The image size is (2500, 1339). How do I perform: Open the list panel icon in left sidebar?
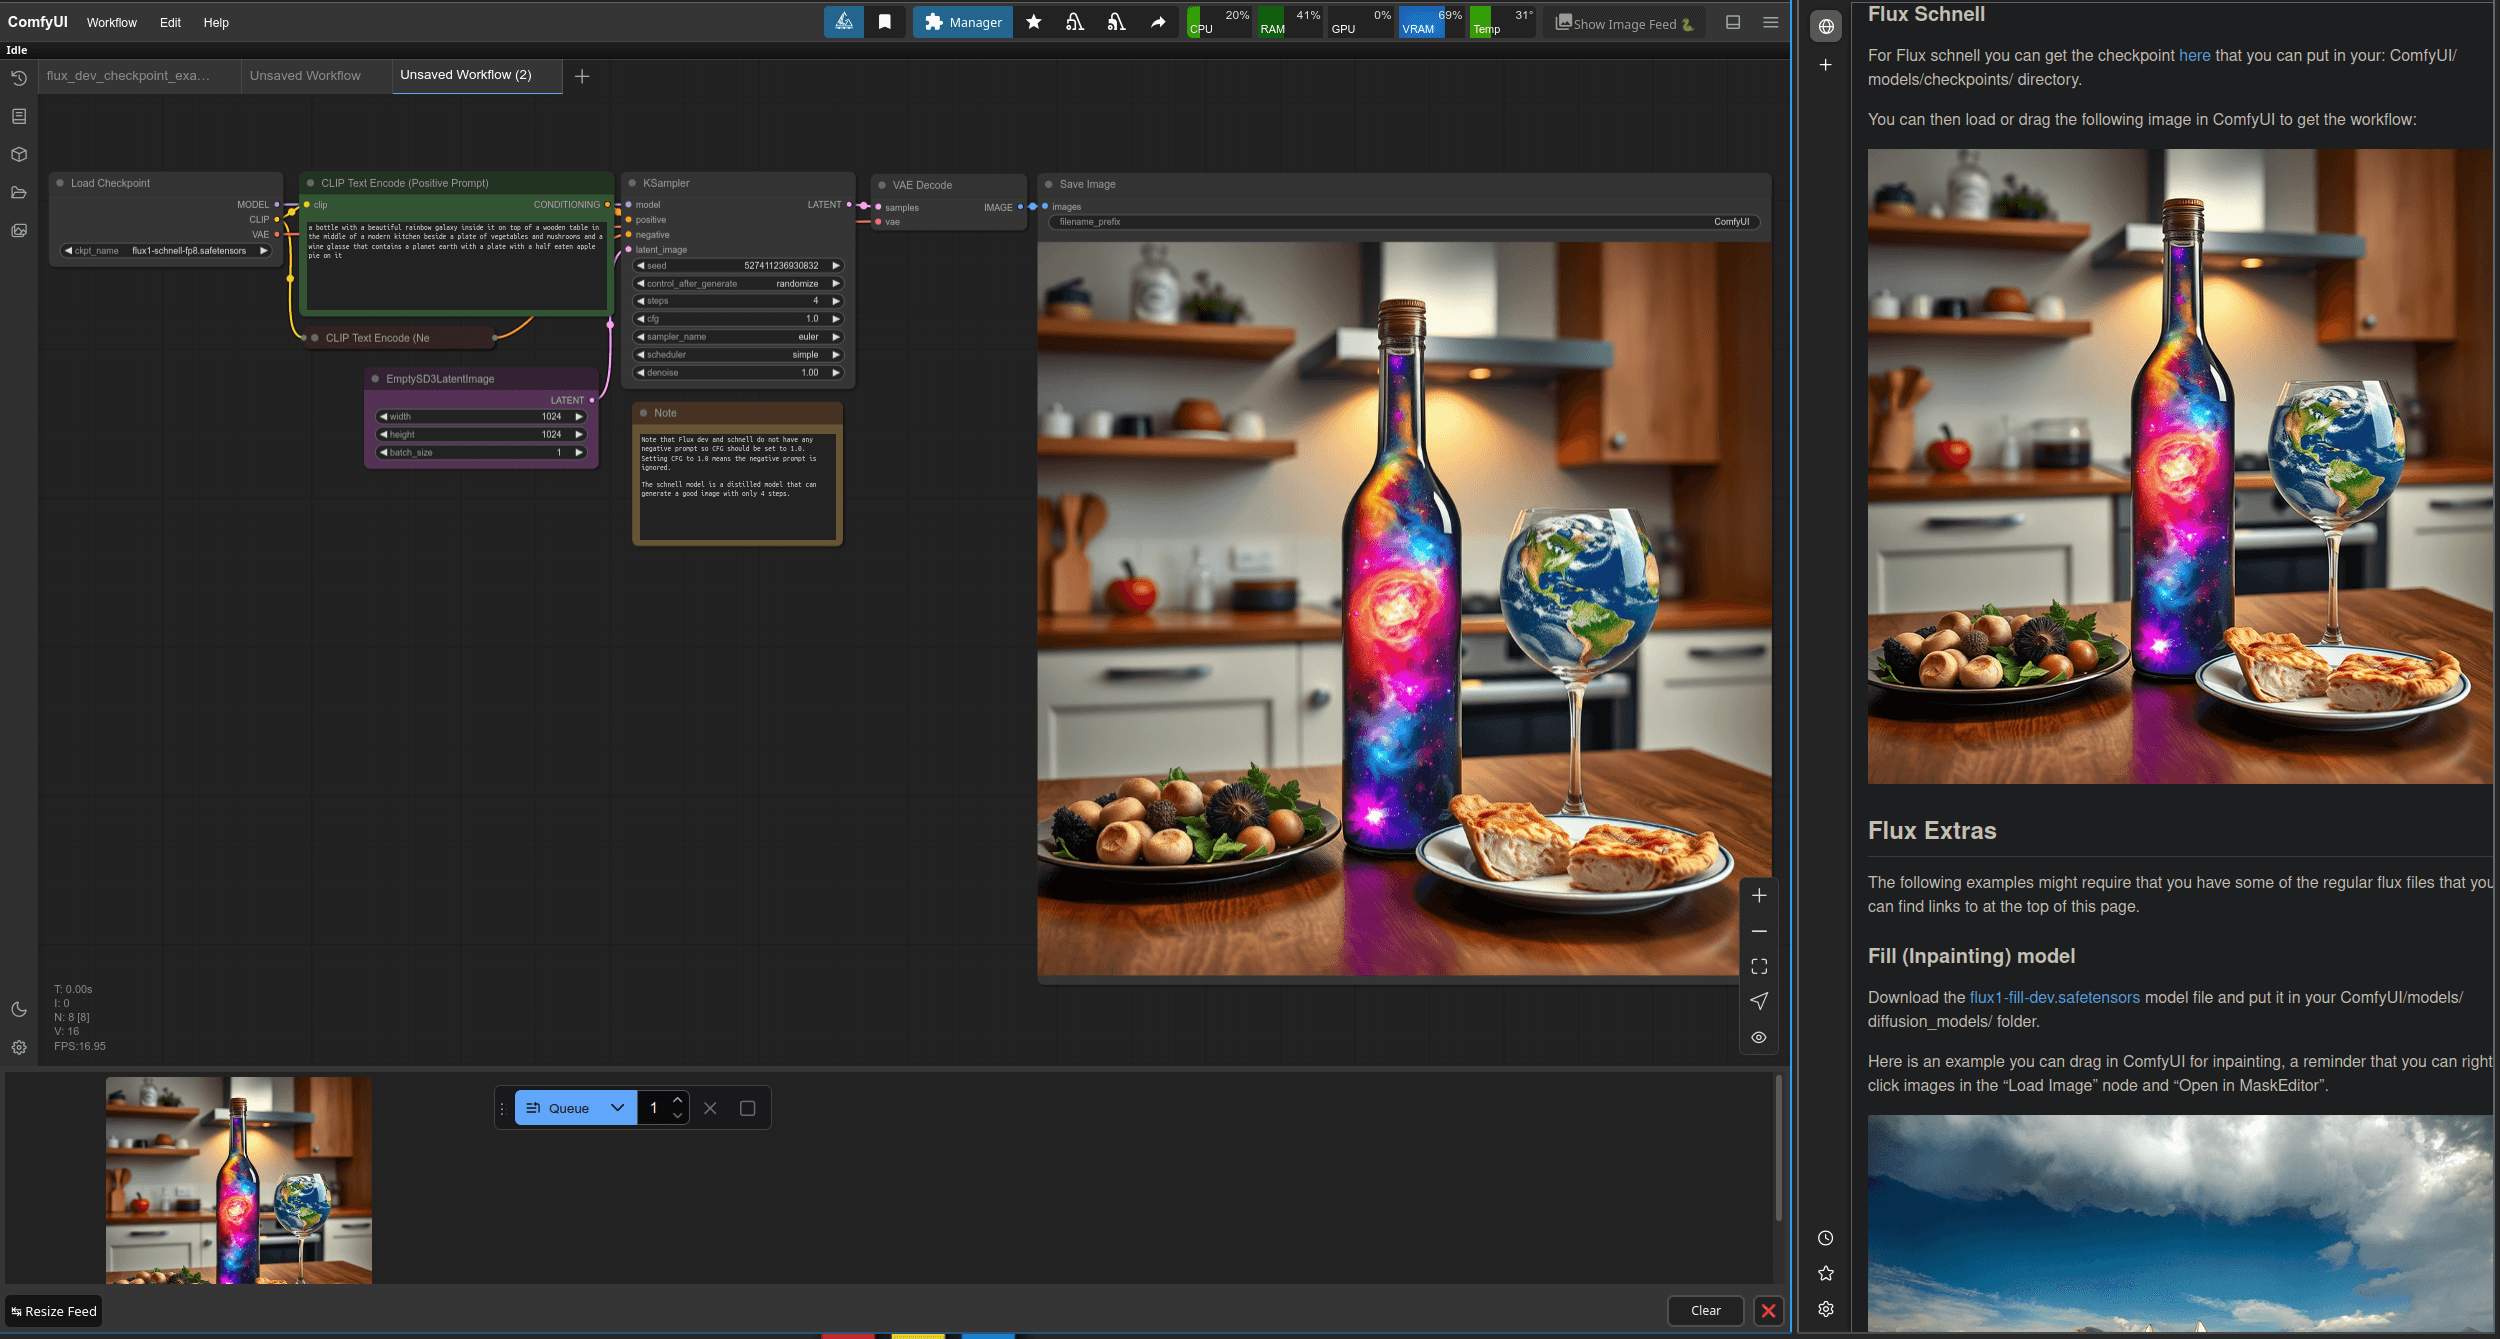click(19, 116)
